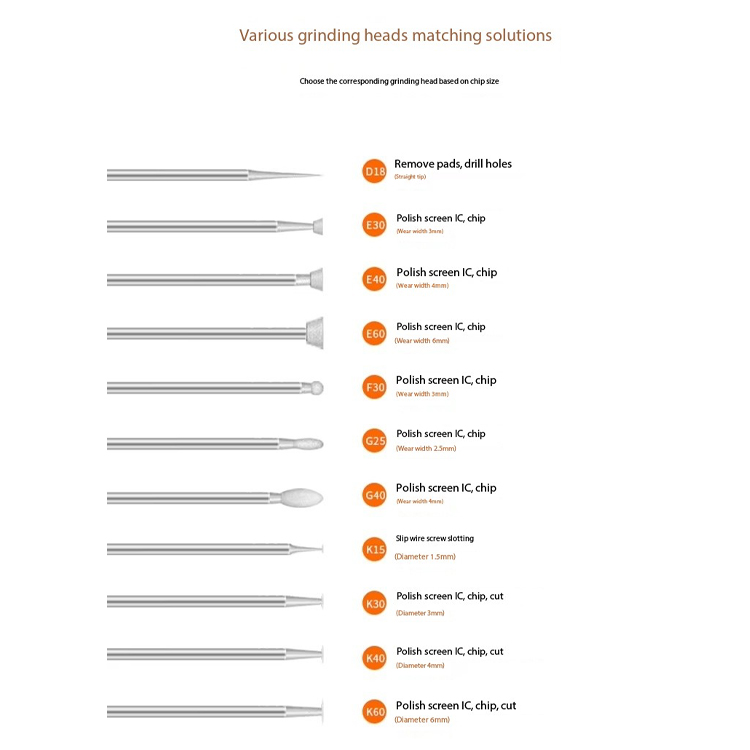Click the '(Diameter 6mm)' text under K60

[x=422, y=720]
